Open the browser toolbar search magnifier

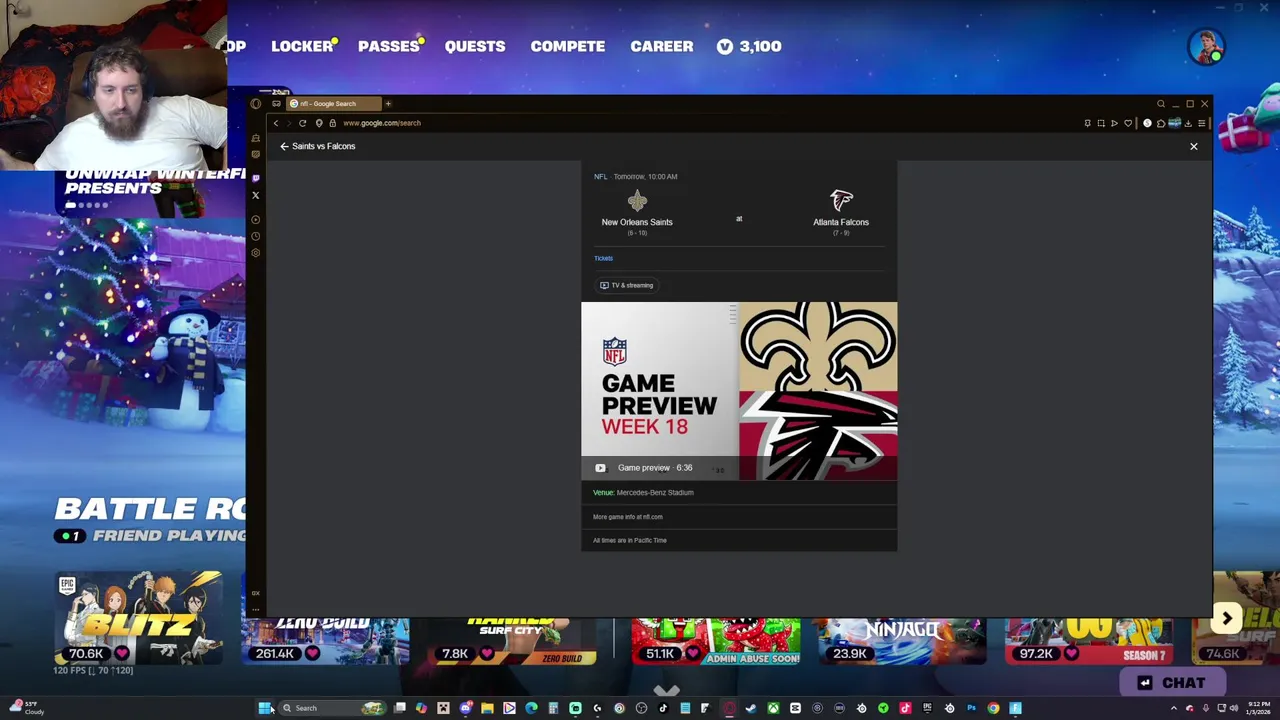click(x=1161, y=104)
